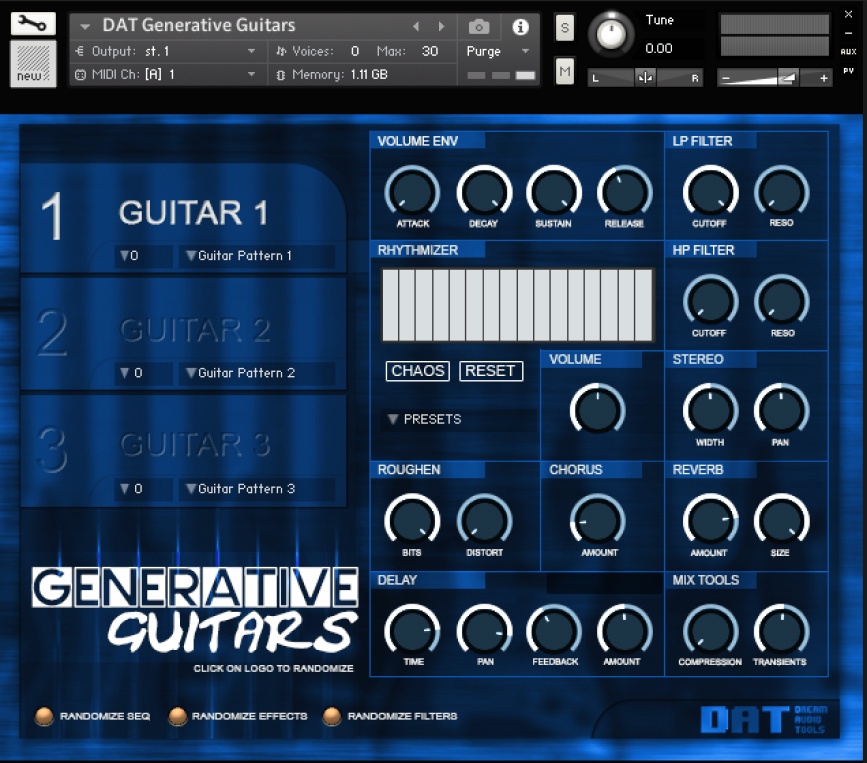
Task: Click the first step in Rhythmizer grid
Action: (x=389, y=305)
